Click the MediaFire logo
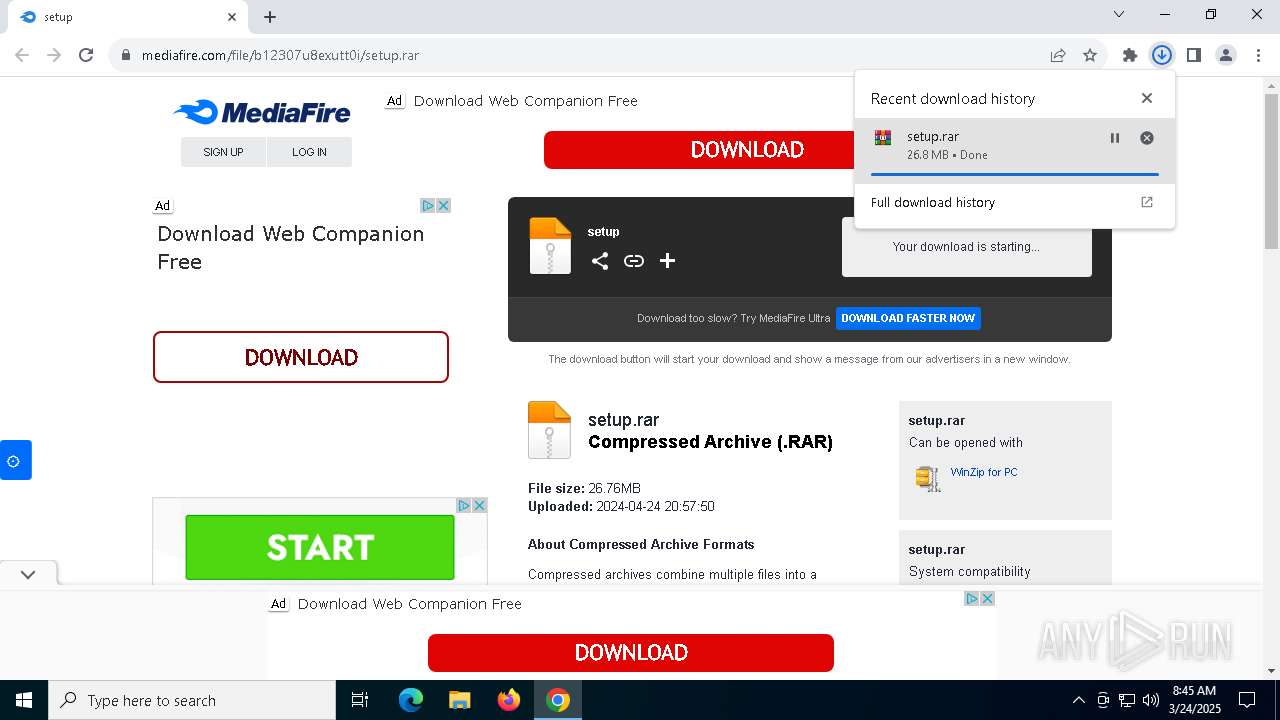1280x720 pixels. click(x=262, y=112)
